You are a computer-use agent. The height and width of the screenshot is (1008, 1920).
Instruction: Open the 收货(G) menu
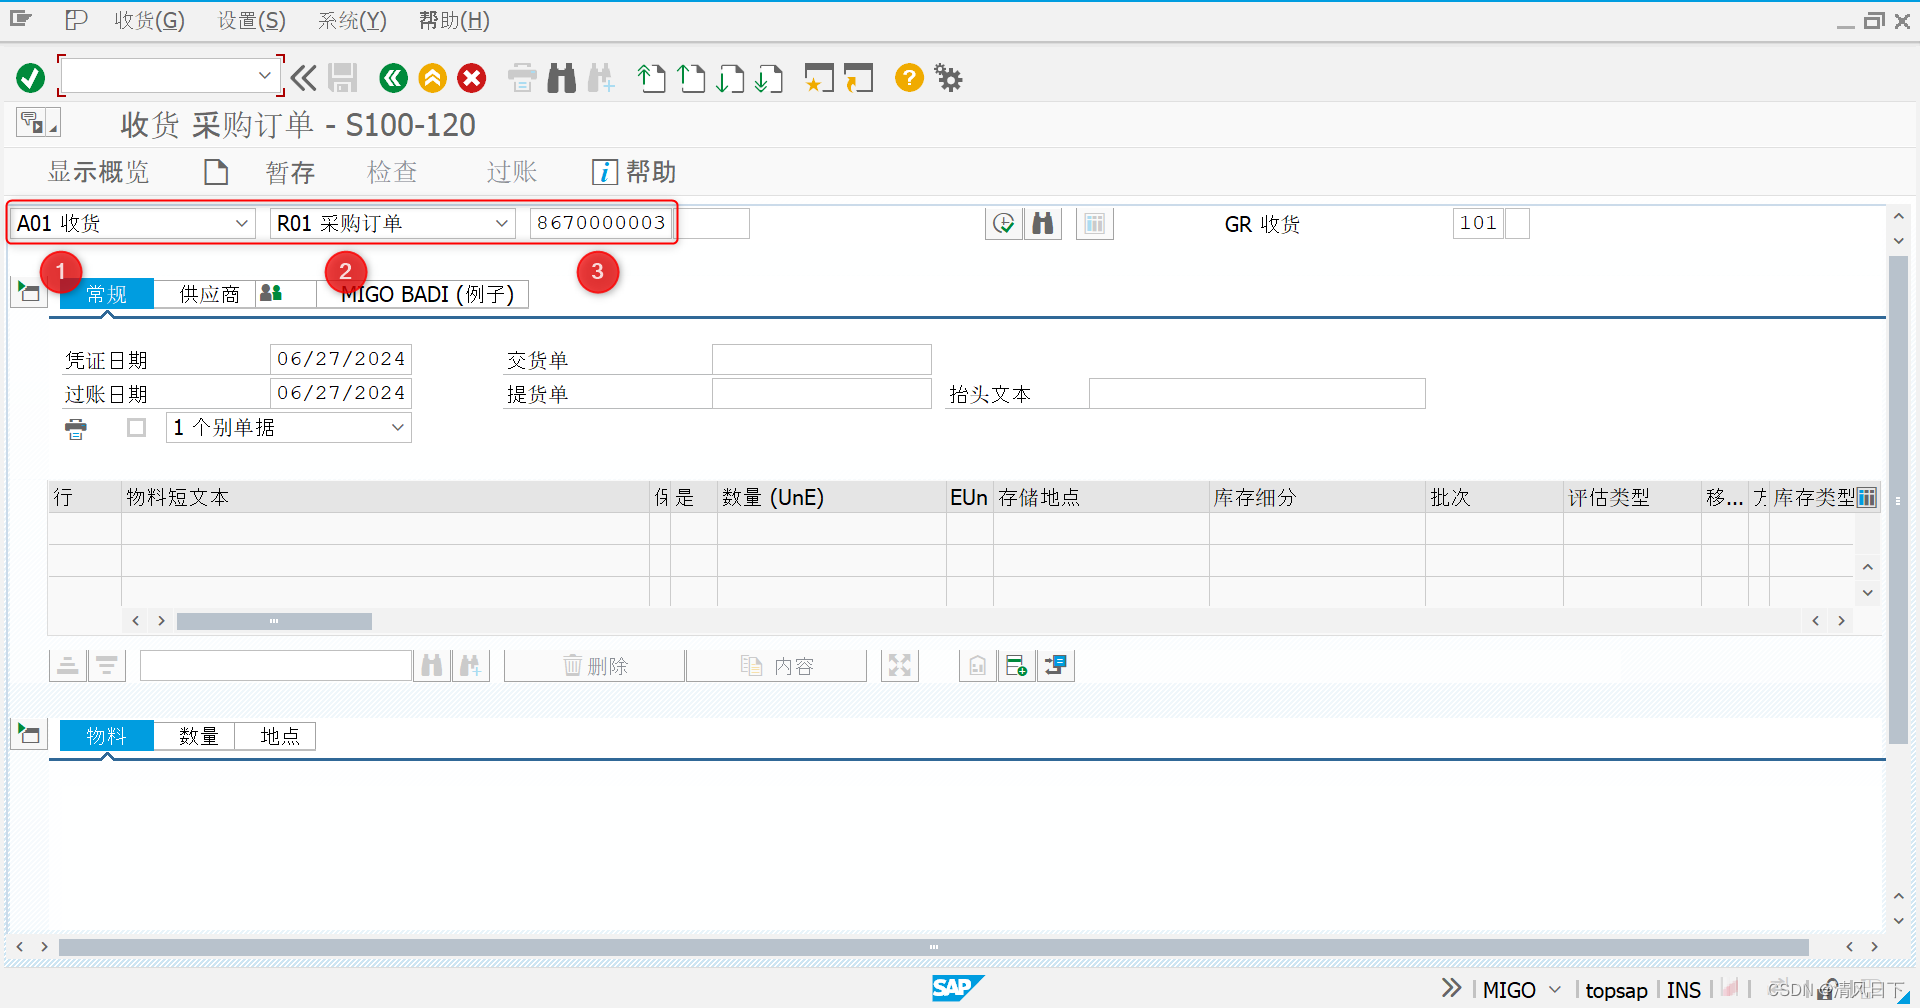point(149,20)
